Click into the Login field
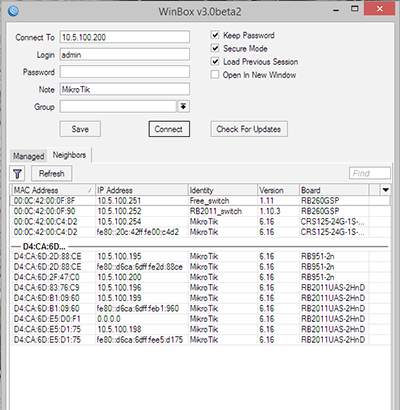The width and height of the screenshot is (400, 410). tap(125, 55)
